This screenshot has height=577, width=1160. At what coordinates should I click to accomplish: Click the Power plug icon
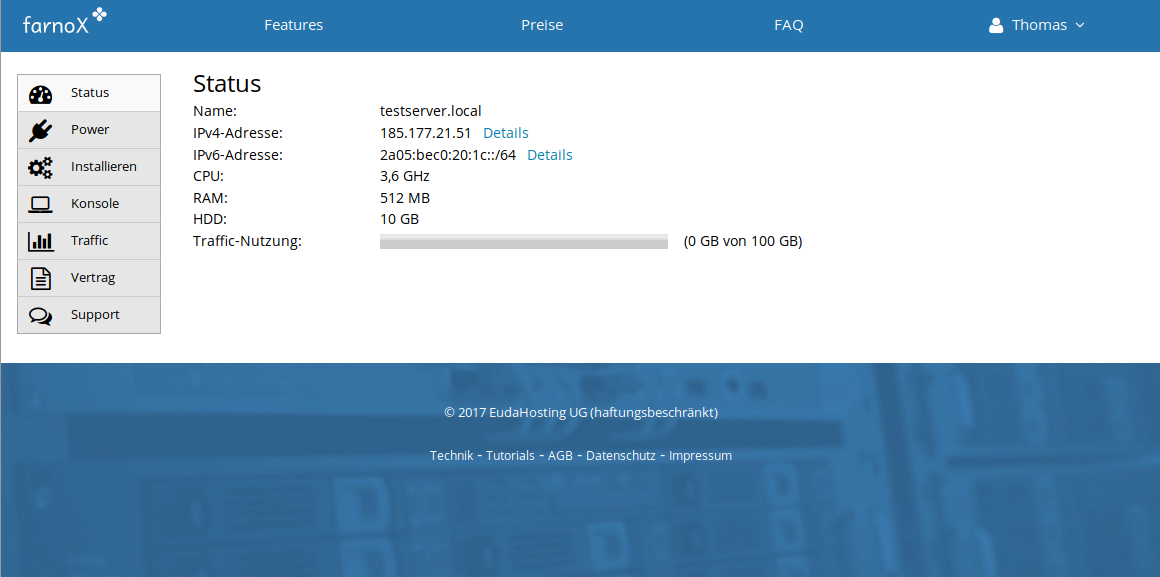tap(40, 130)
